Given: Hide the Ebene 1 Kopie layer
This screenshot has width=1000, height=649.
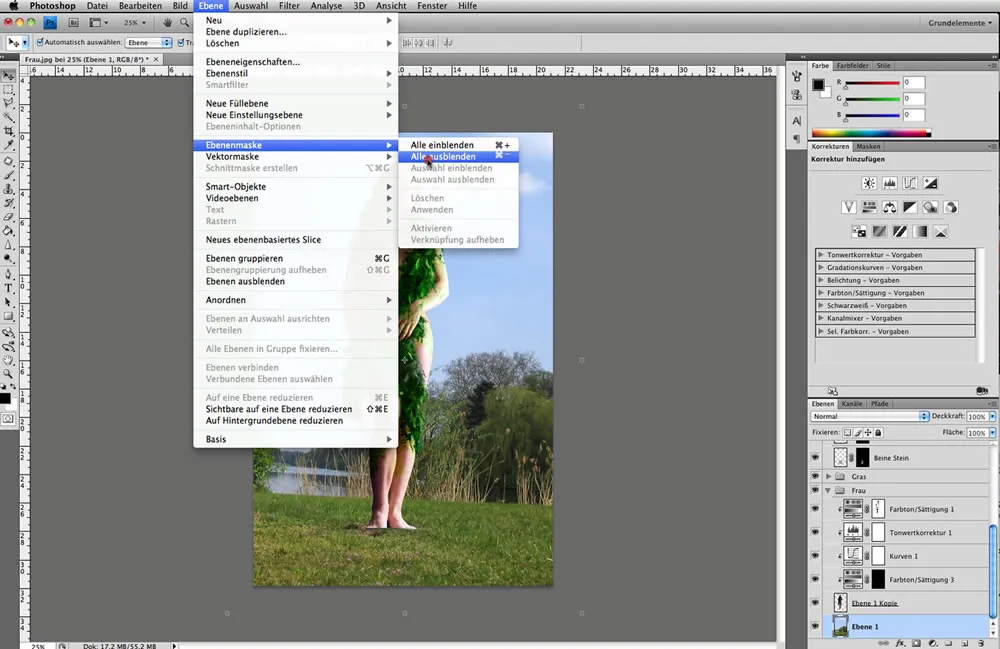Looking at the screenshot, I should tap(815, 602).
